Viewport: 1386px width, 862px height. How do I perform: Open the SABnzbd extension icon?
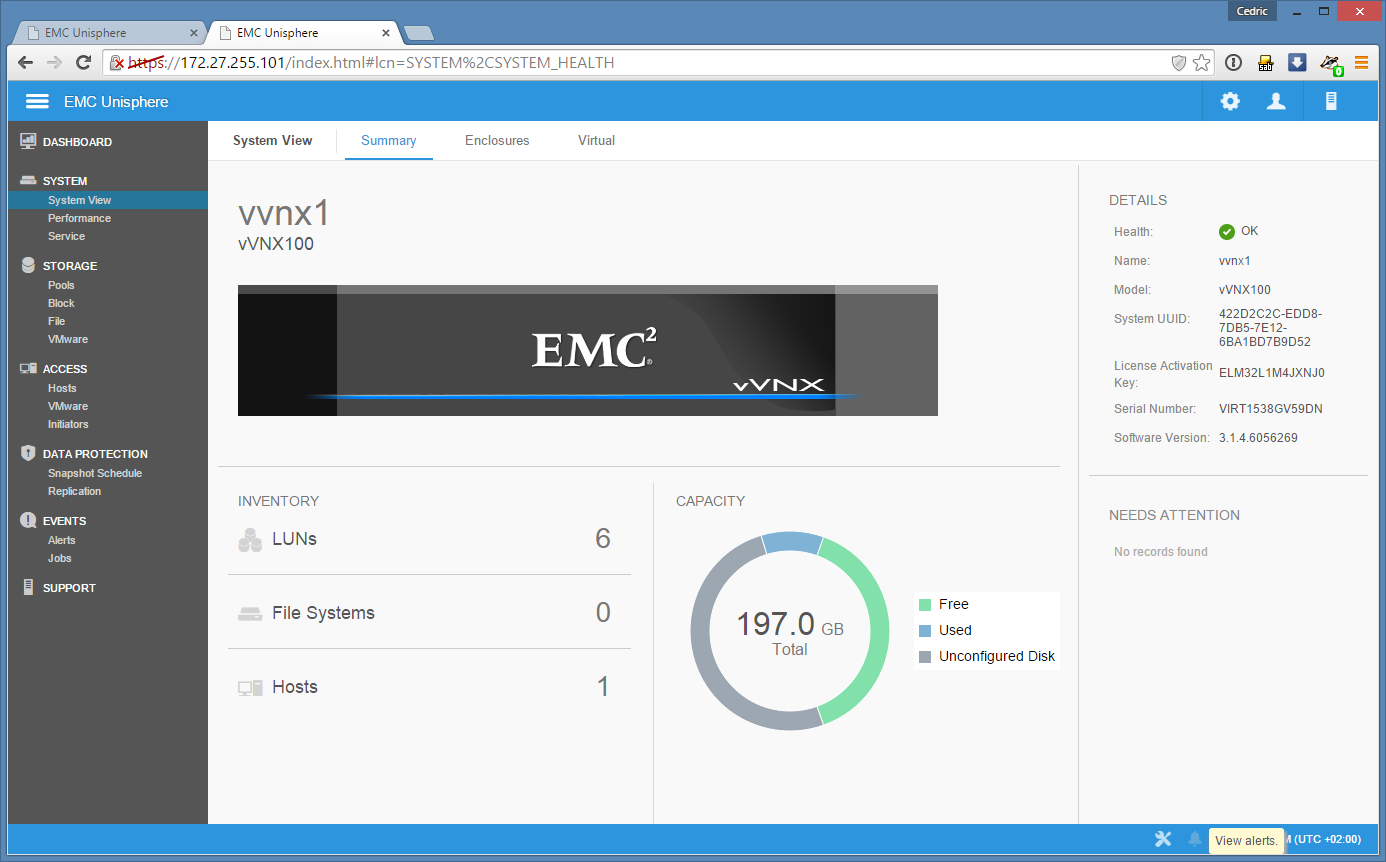click(x=1265, y=63)
